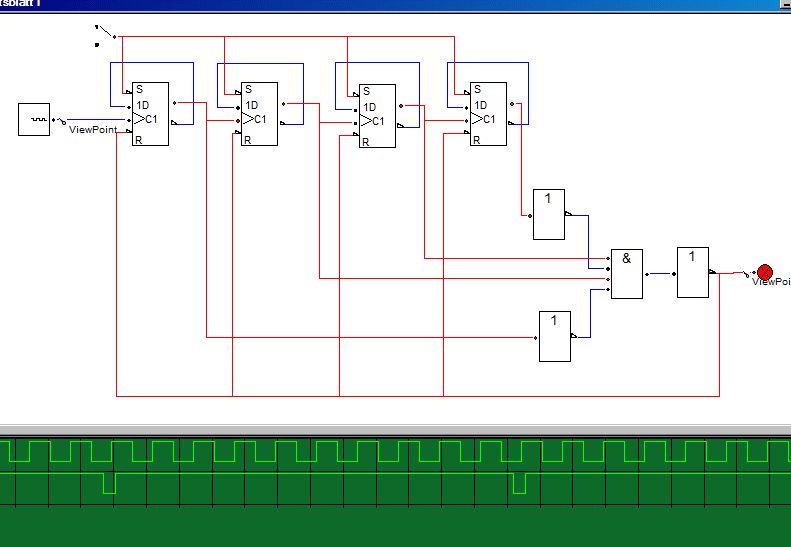The image size is (791, 547).
Task: Select the lower inverter gate
Action: [555, 337]
